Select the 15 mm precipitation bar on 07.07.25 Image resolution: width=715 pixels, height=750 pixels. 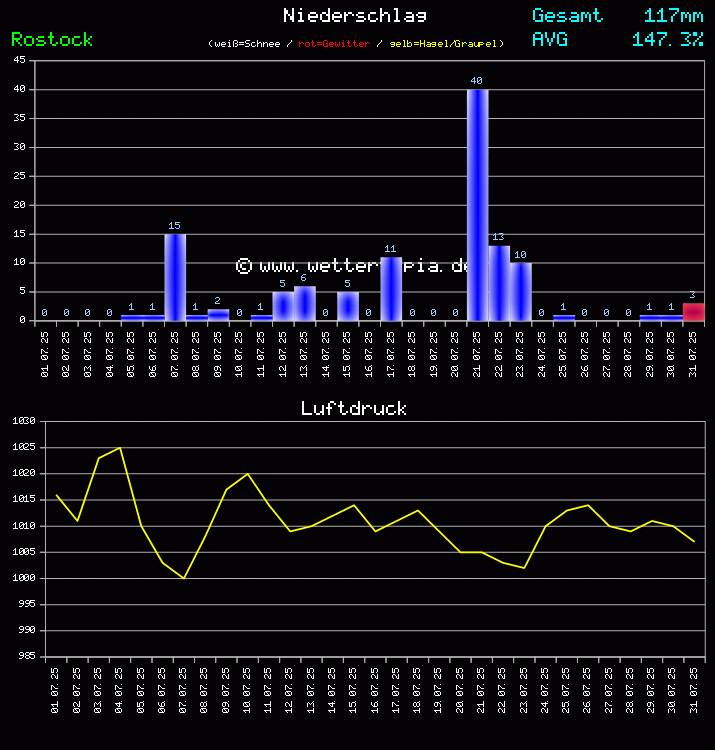tap(175, 277)
